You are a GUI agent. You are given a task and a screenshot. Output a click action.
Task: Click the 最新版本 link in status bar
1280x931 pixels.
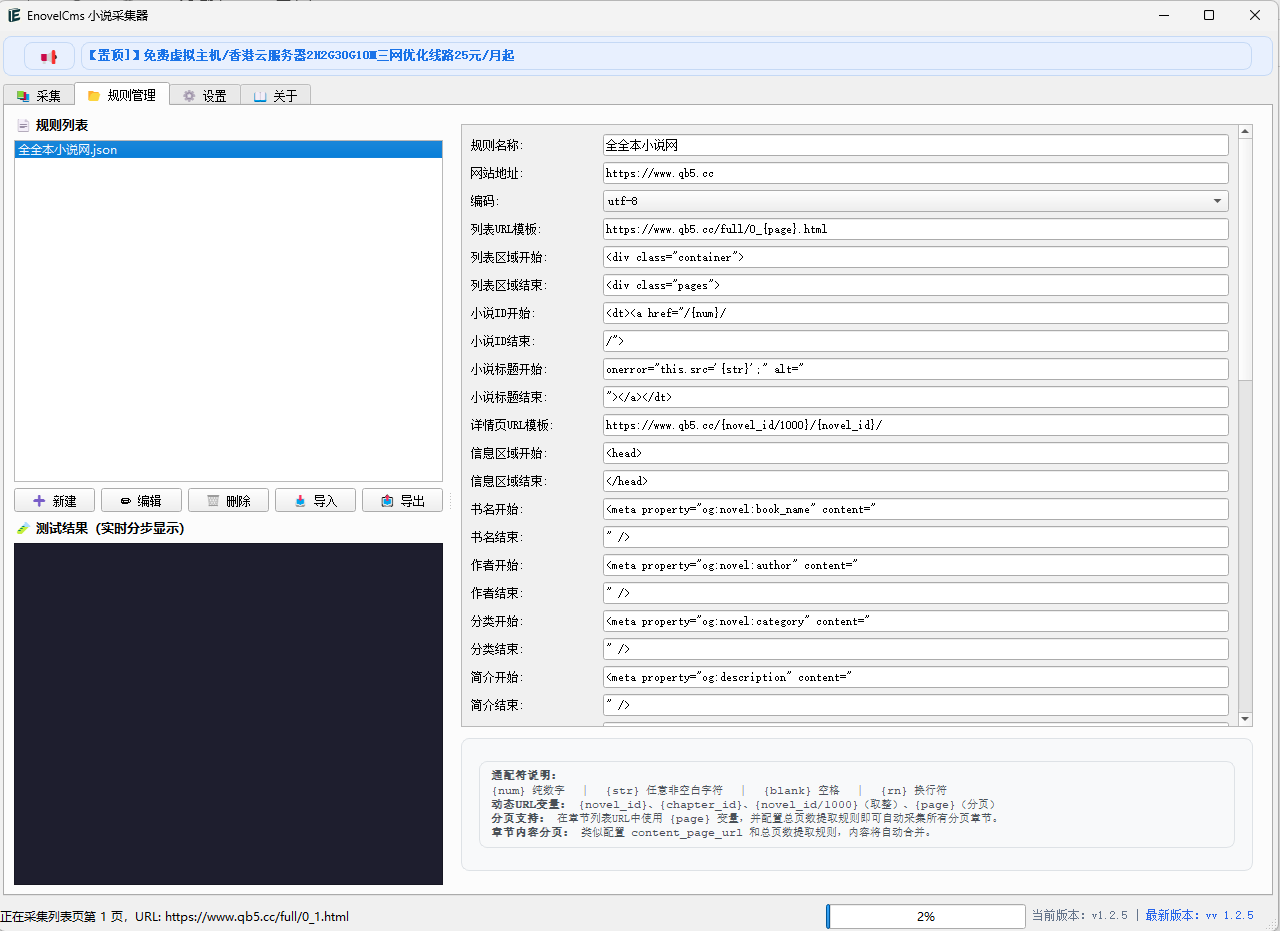tap(1199, 916)
